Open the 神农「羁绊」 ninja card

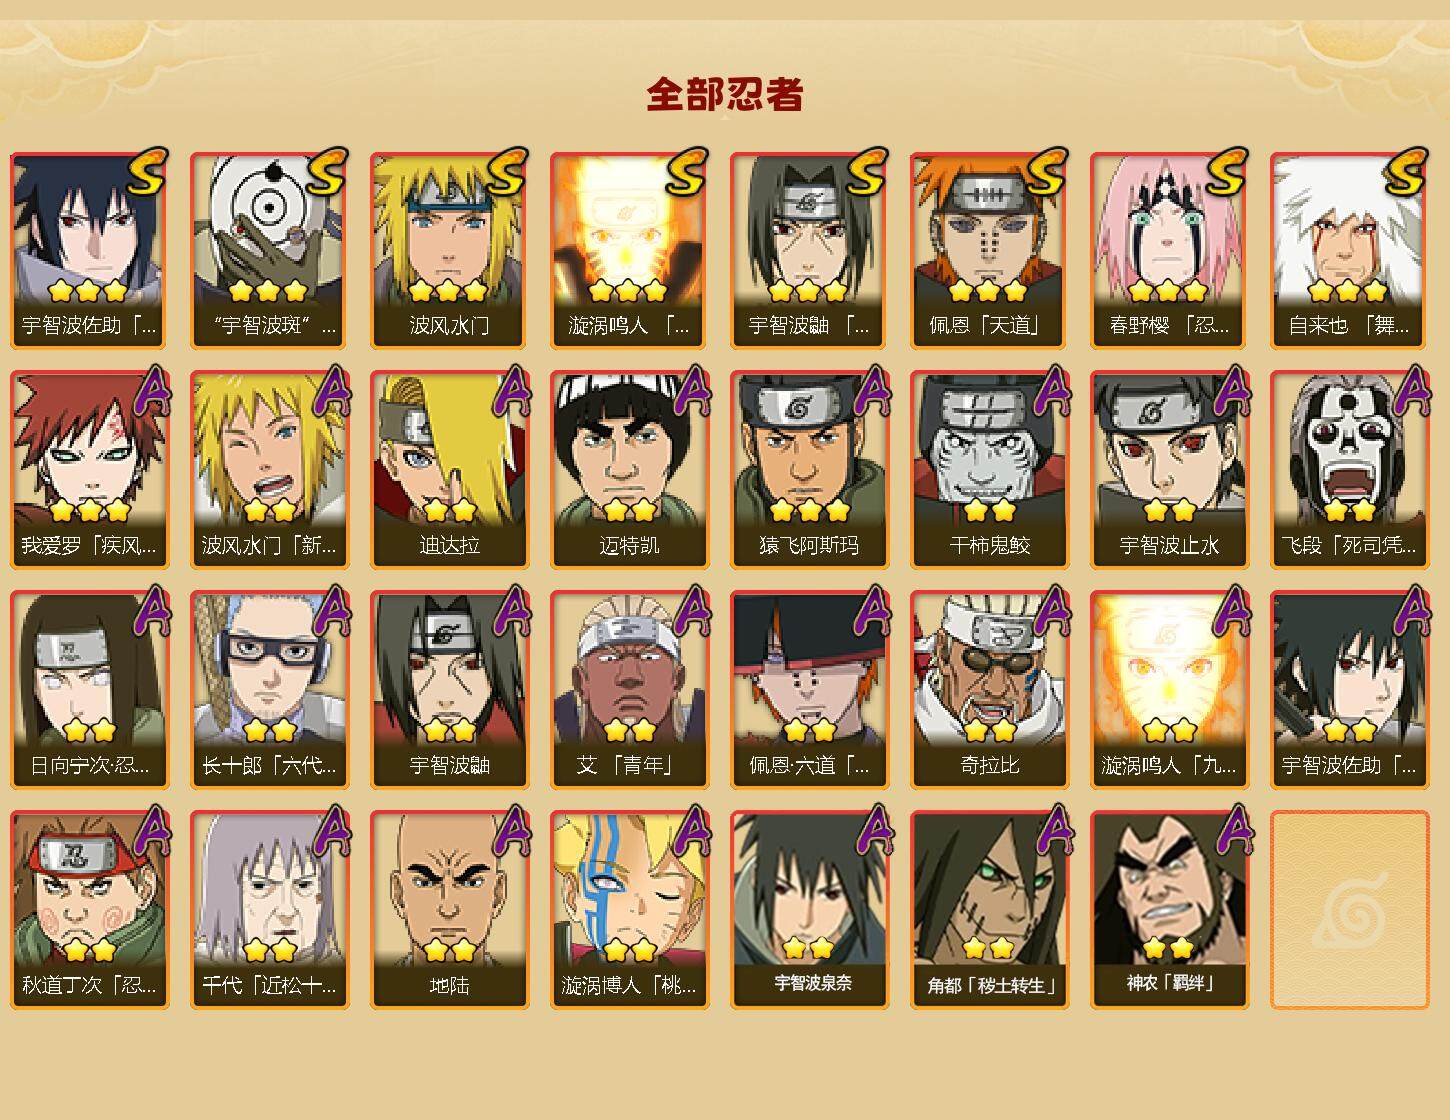click(x=1169, y=910)
